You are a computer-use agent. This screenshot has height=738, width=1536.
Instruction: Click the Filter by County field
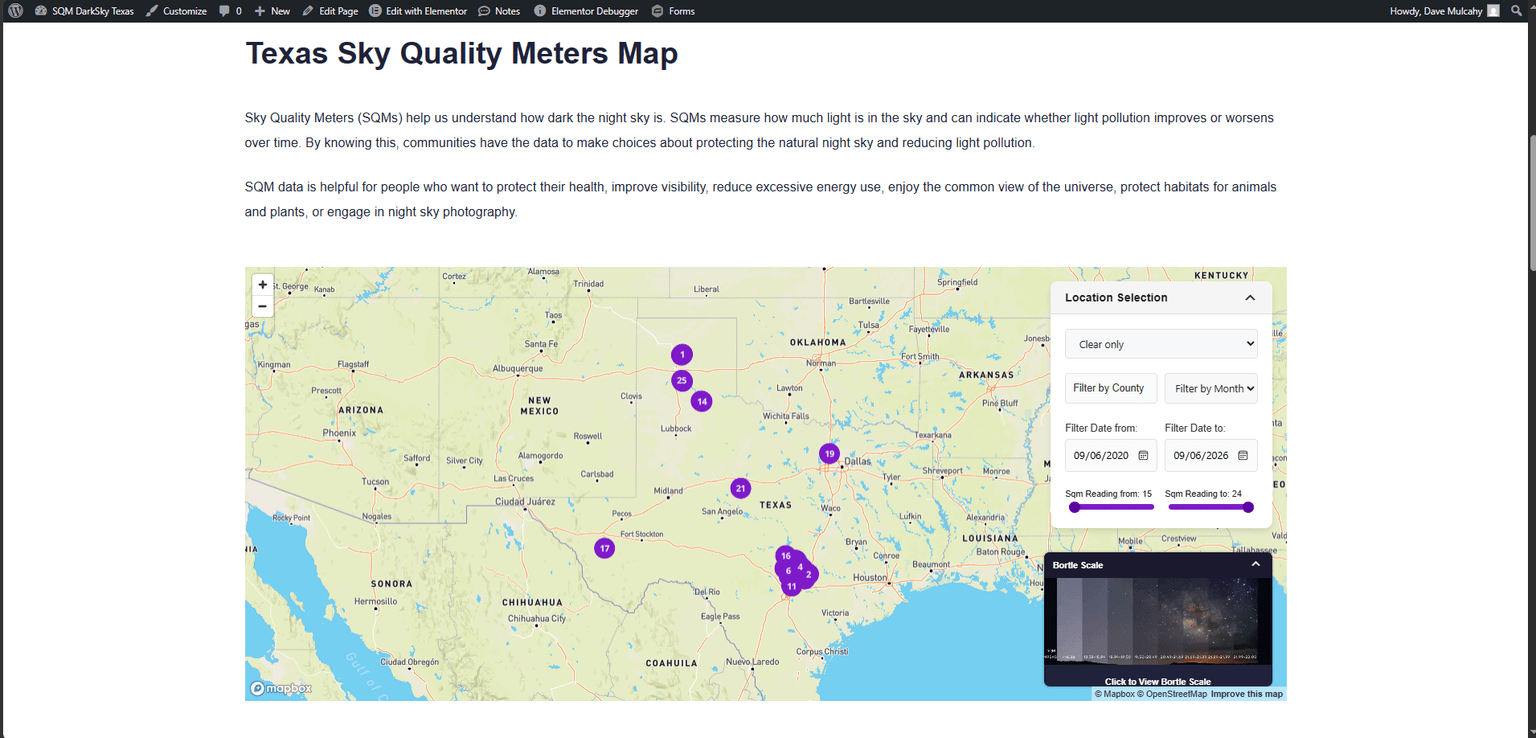pos(1111,388)
